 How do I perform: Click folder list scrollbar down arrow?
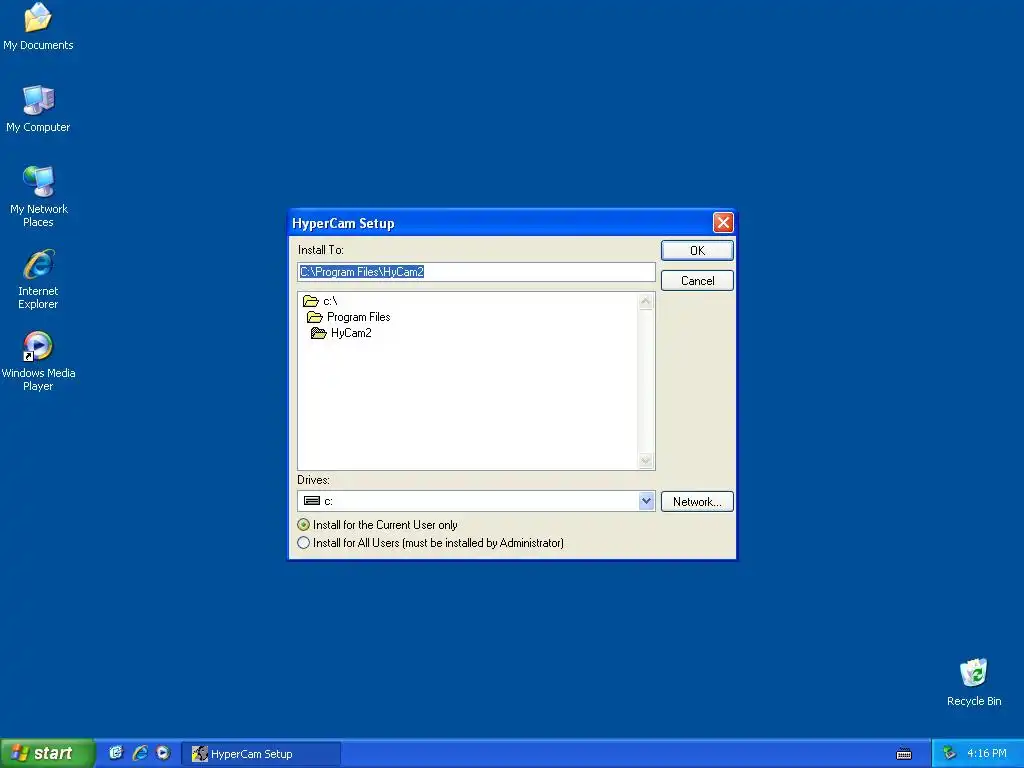[646, 460]
